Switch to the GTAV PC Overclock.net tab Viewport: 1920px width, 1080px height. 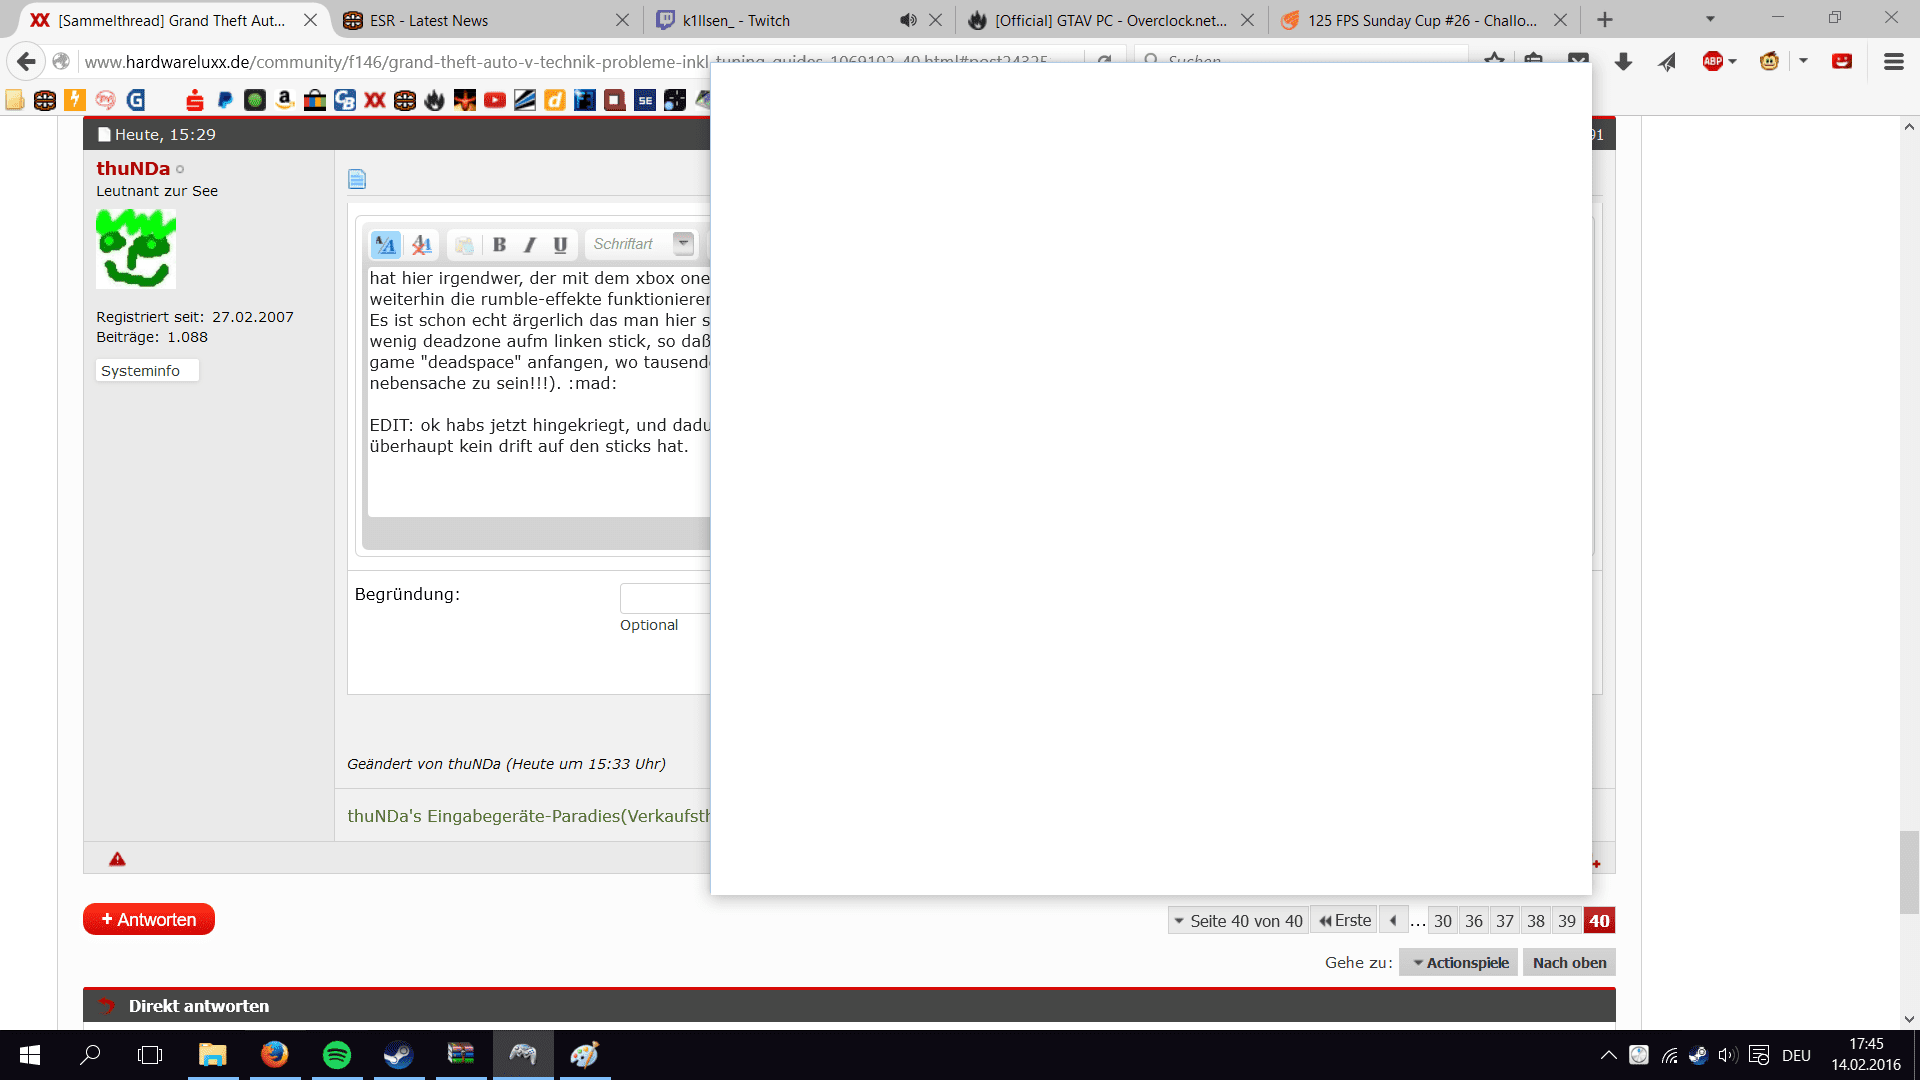point(1111,20)
